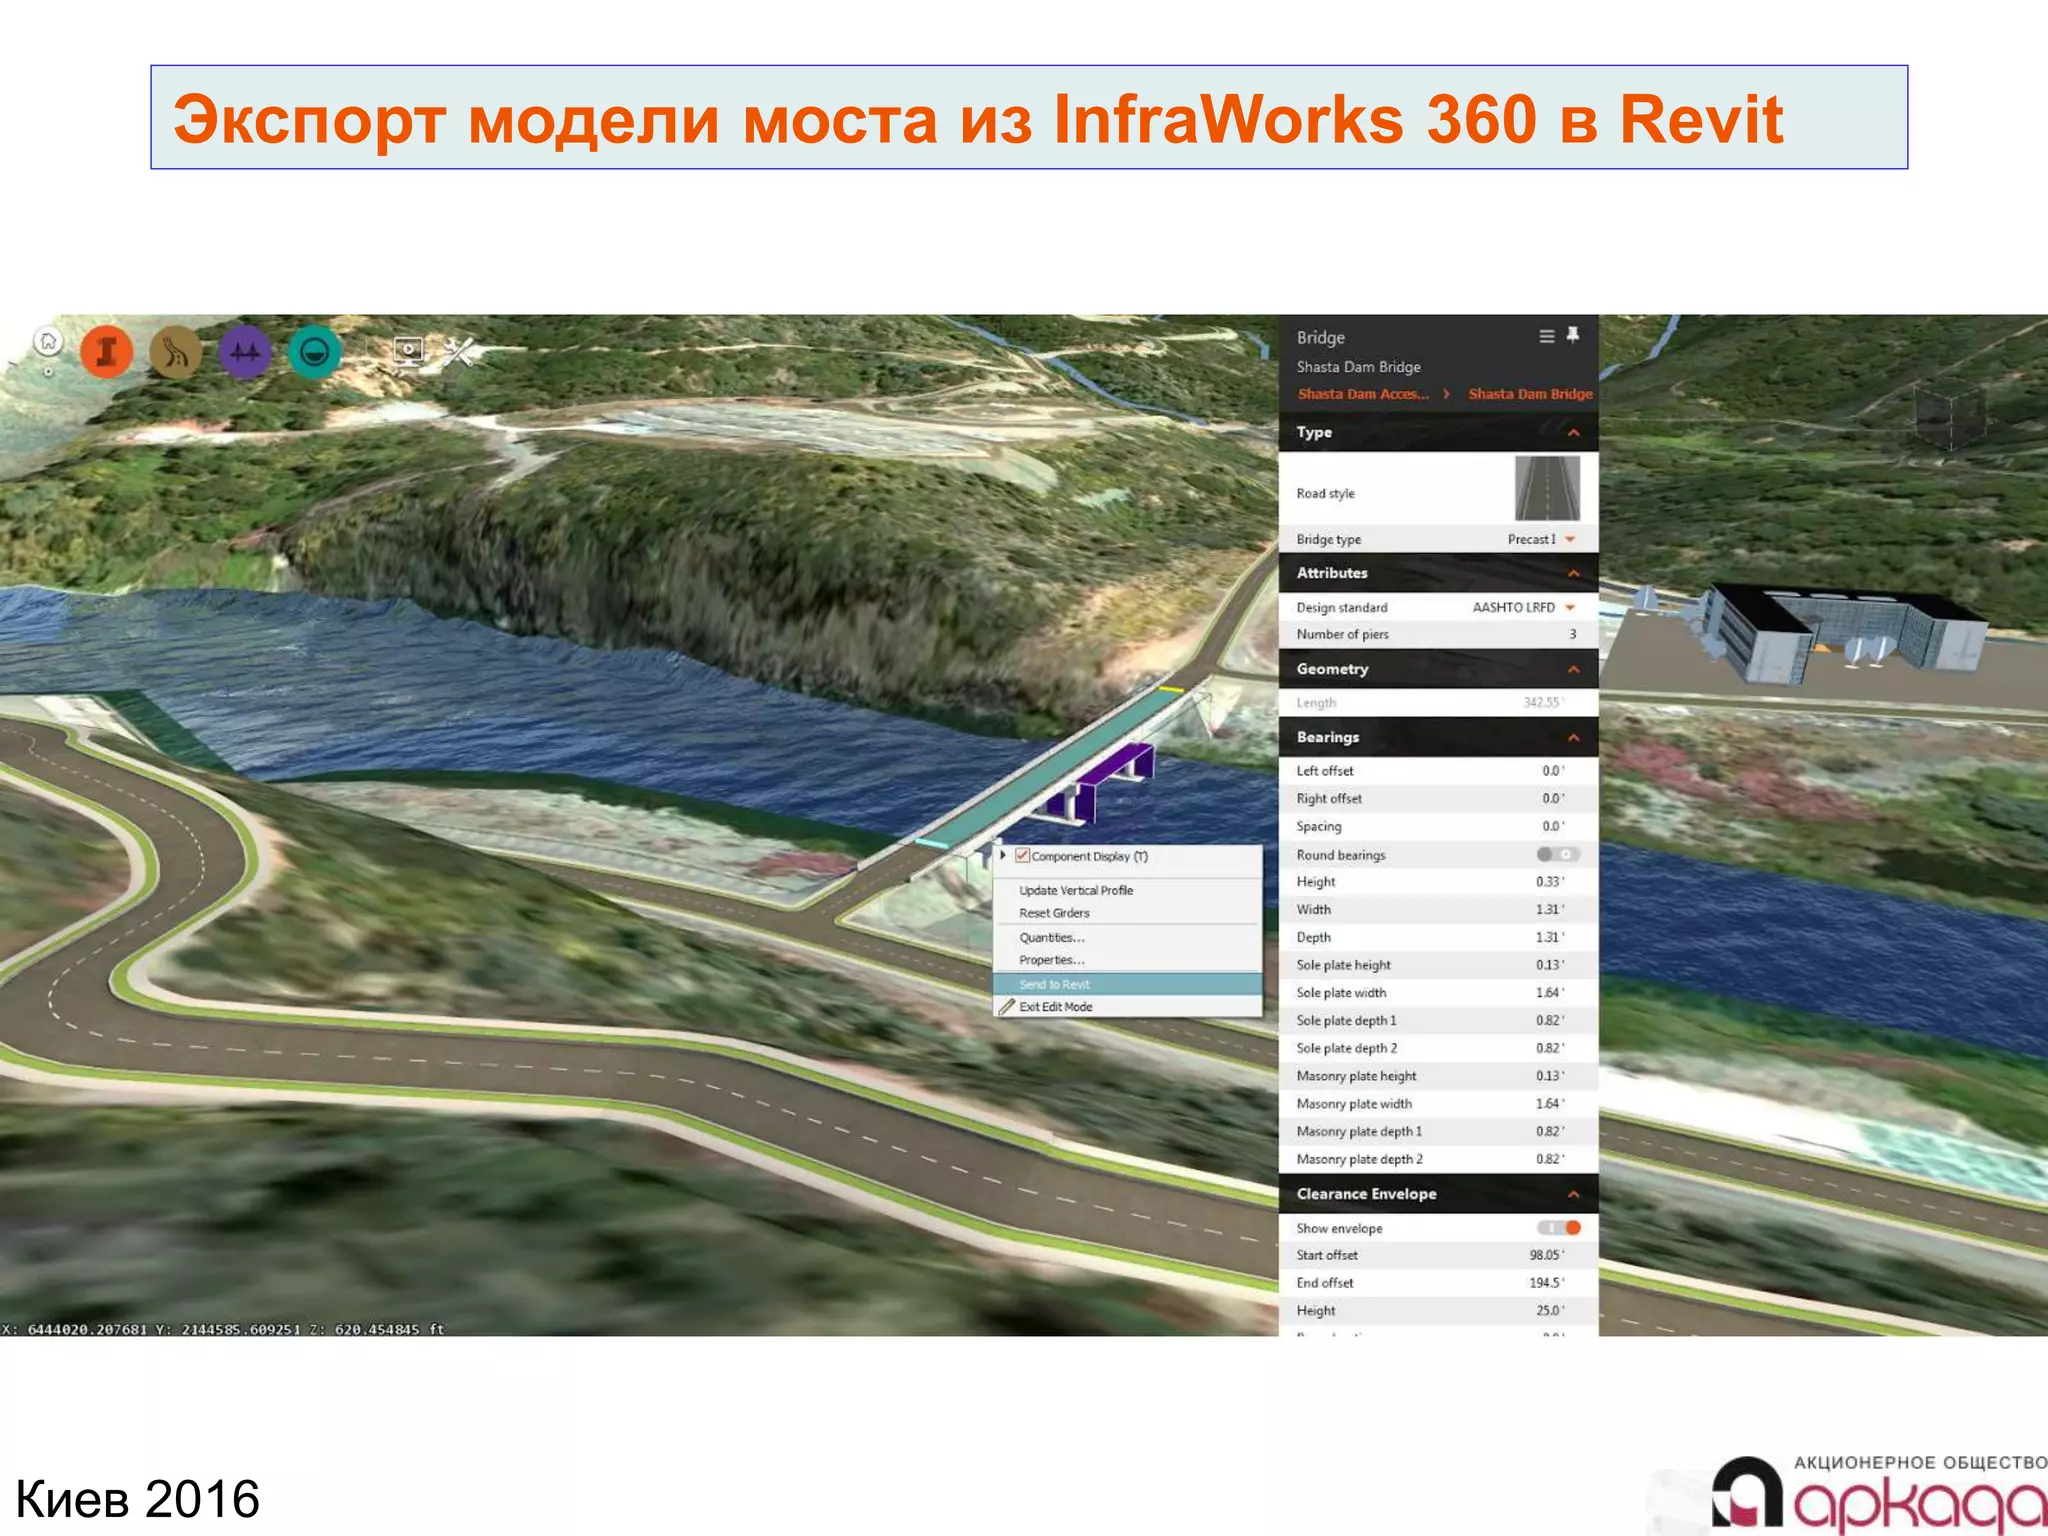Open the Bridge panel hamburger menu
The width and height of the screenshot is (2048, 1536).
(1546, 336)
